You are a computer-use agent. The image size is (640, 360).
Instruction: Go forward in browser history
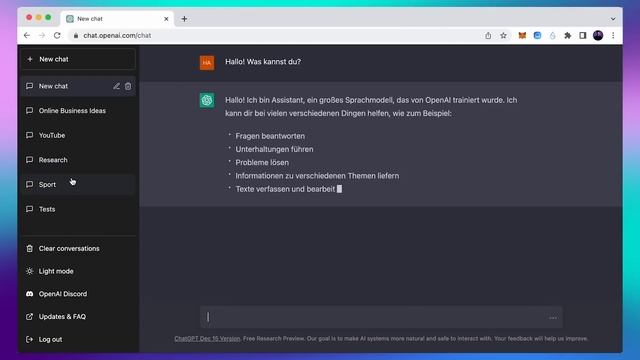[42, 36]
